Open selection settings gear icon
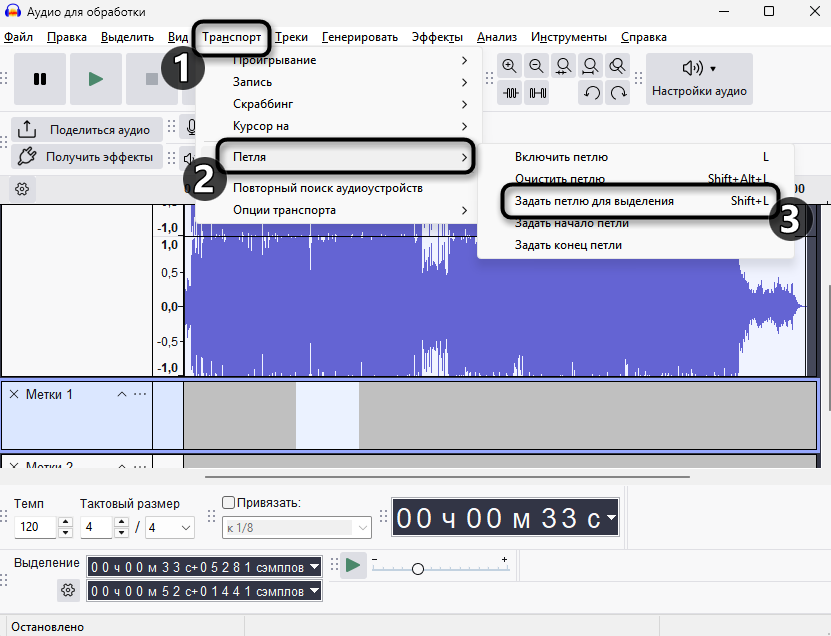 tap(68, 590)
